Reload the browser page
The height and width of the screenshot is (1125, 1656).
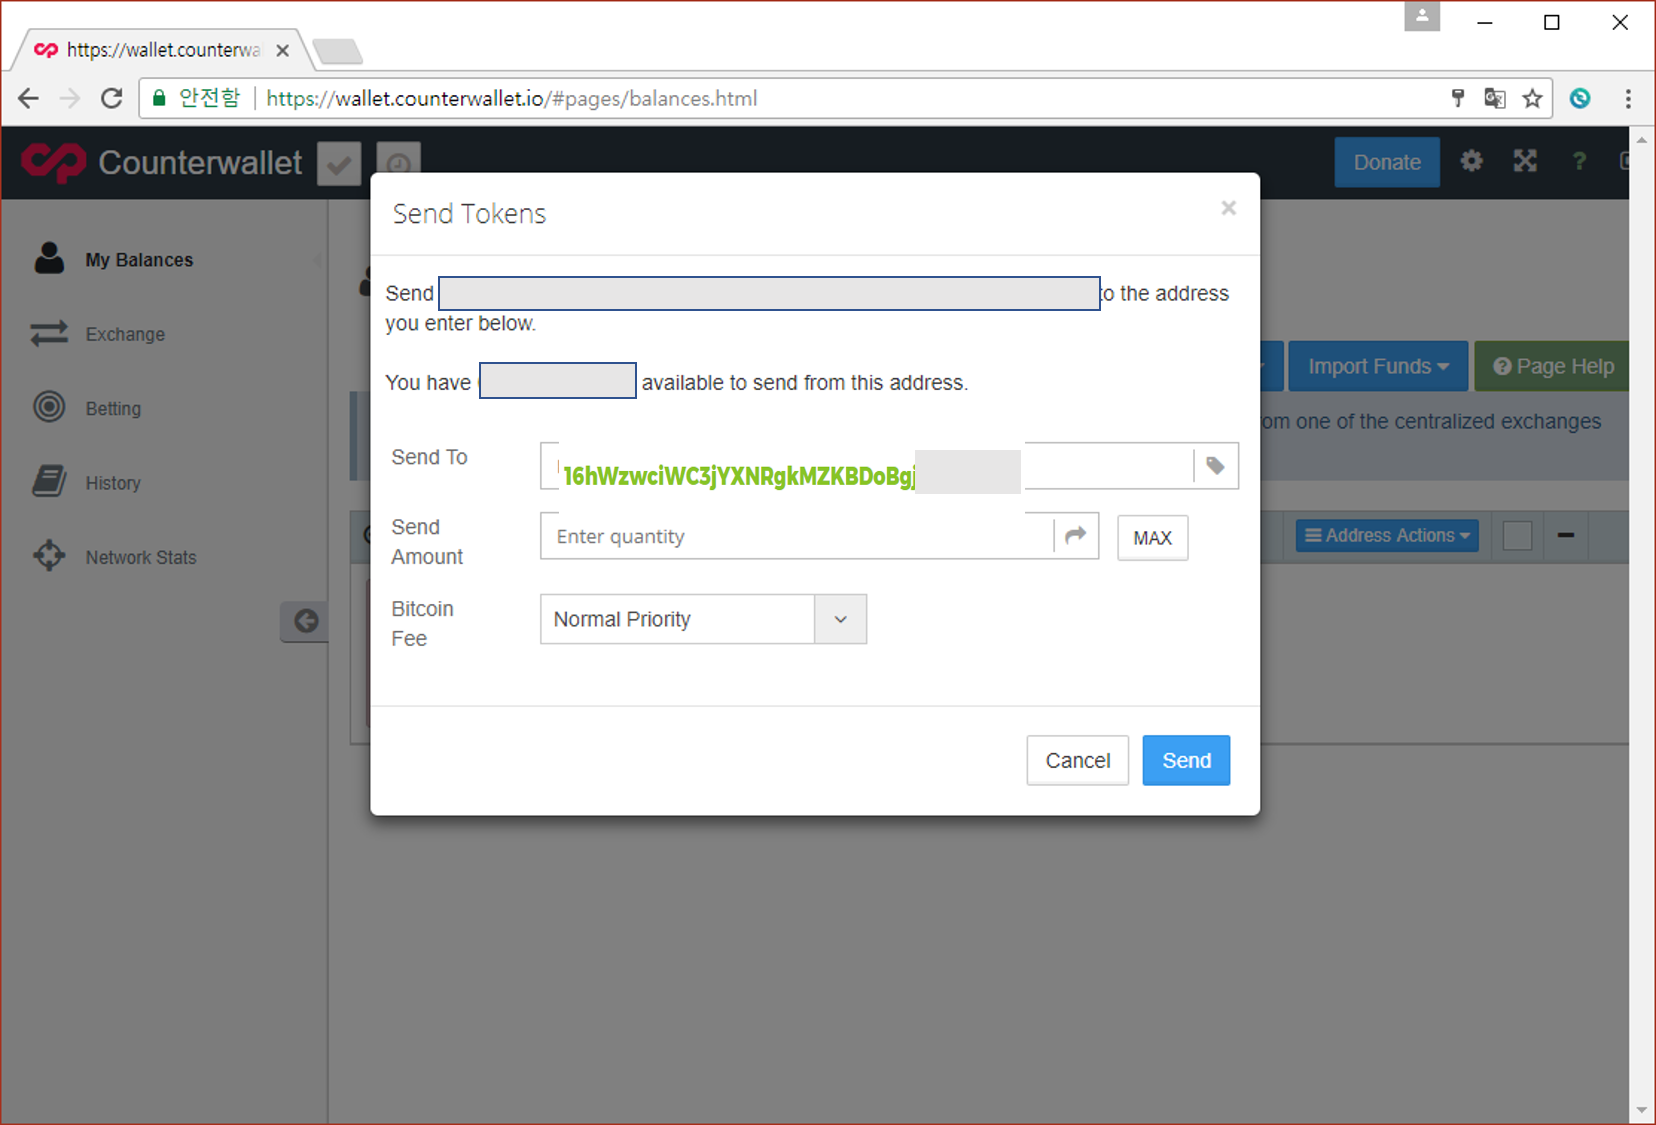point(111,98)
